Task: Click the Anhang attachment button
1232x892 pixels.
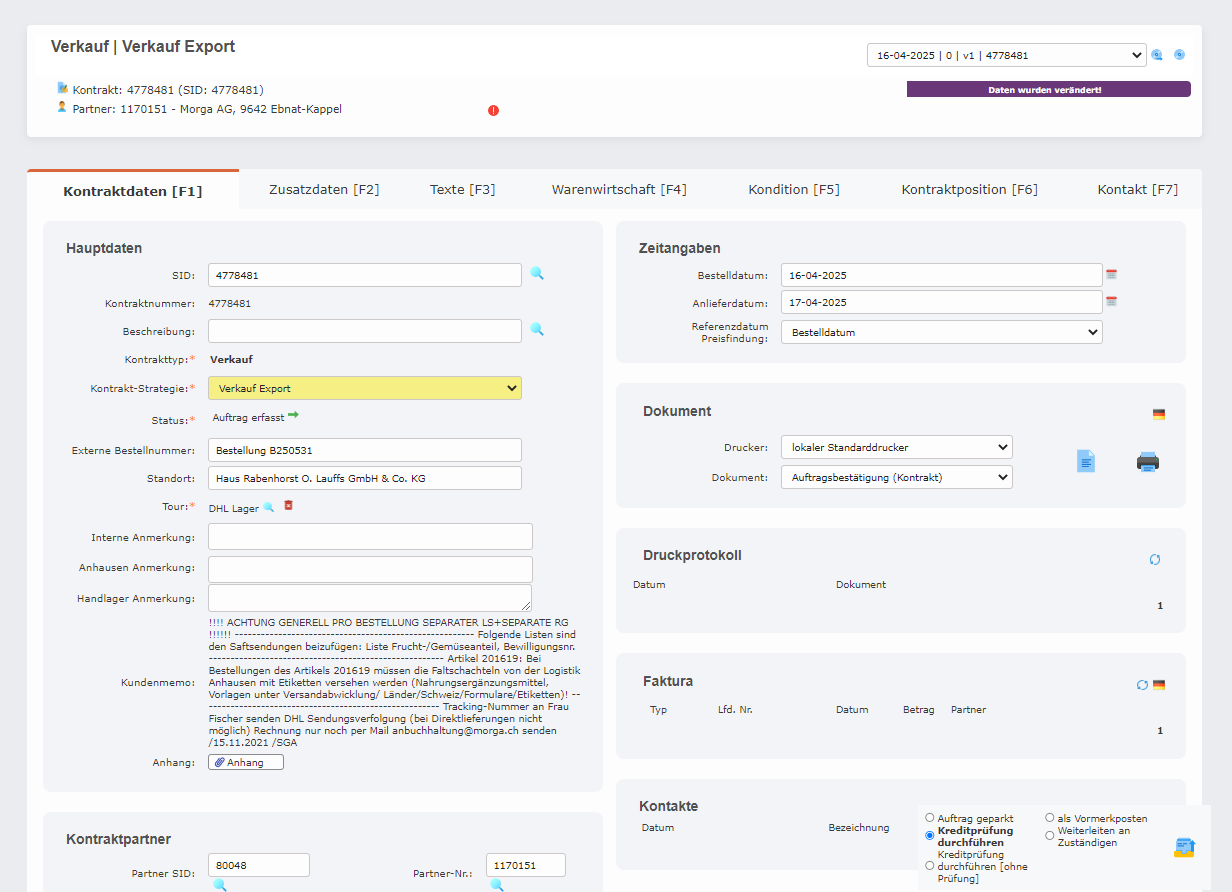Action: (246, 762)
